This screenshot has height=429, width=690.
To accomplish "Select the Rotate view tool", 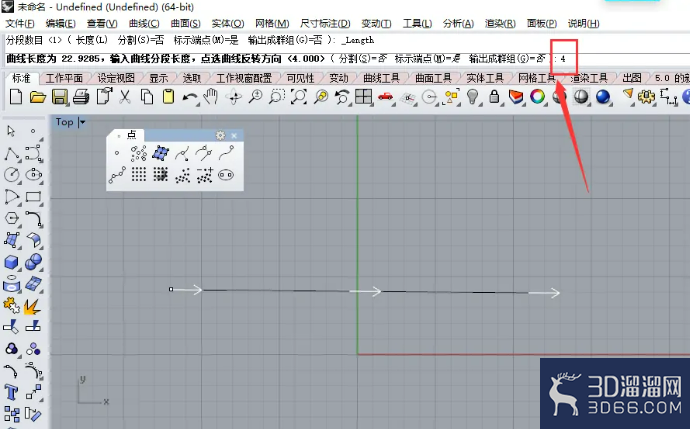I will 233,97.
